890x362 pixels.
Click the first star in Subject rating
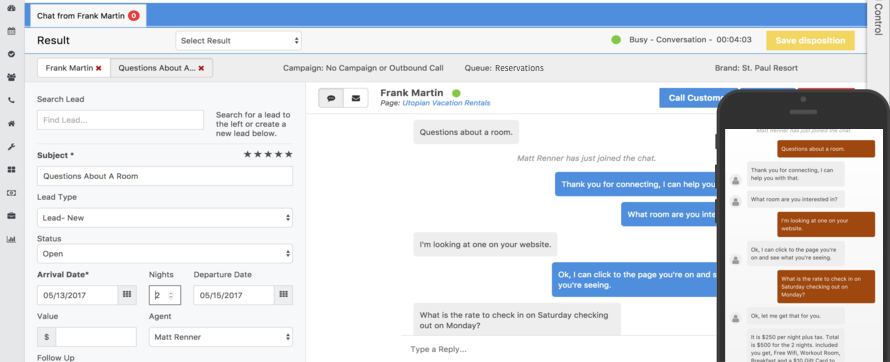tap(247, 154)
